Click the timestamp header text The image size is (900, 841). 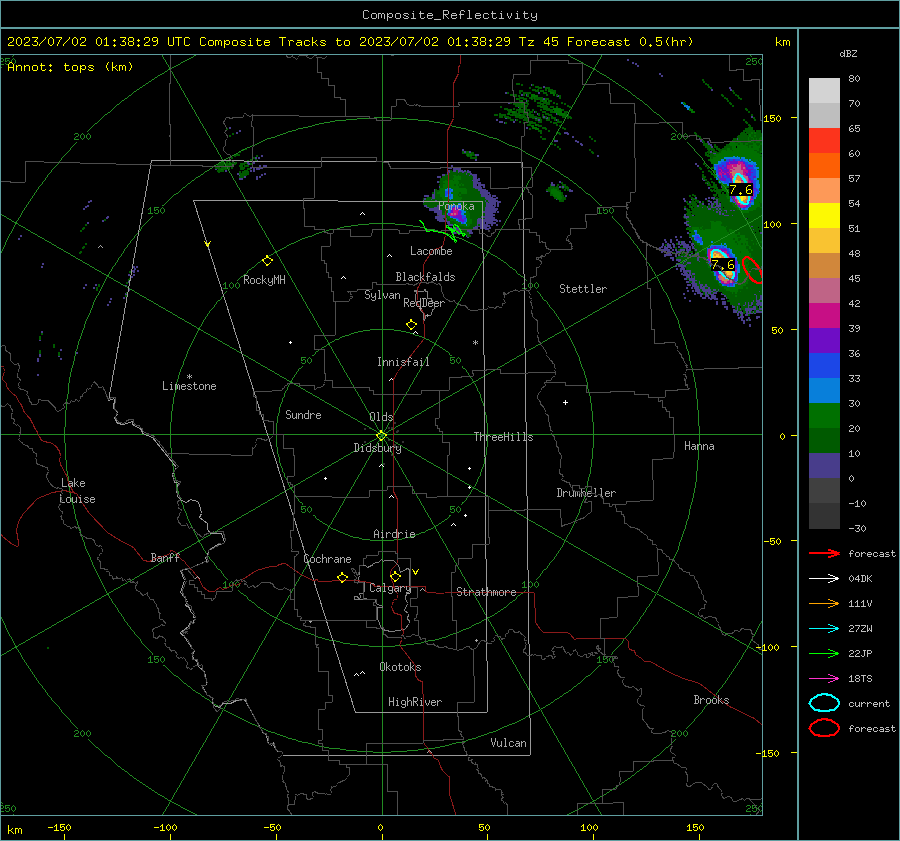(350, 42)
